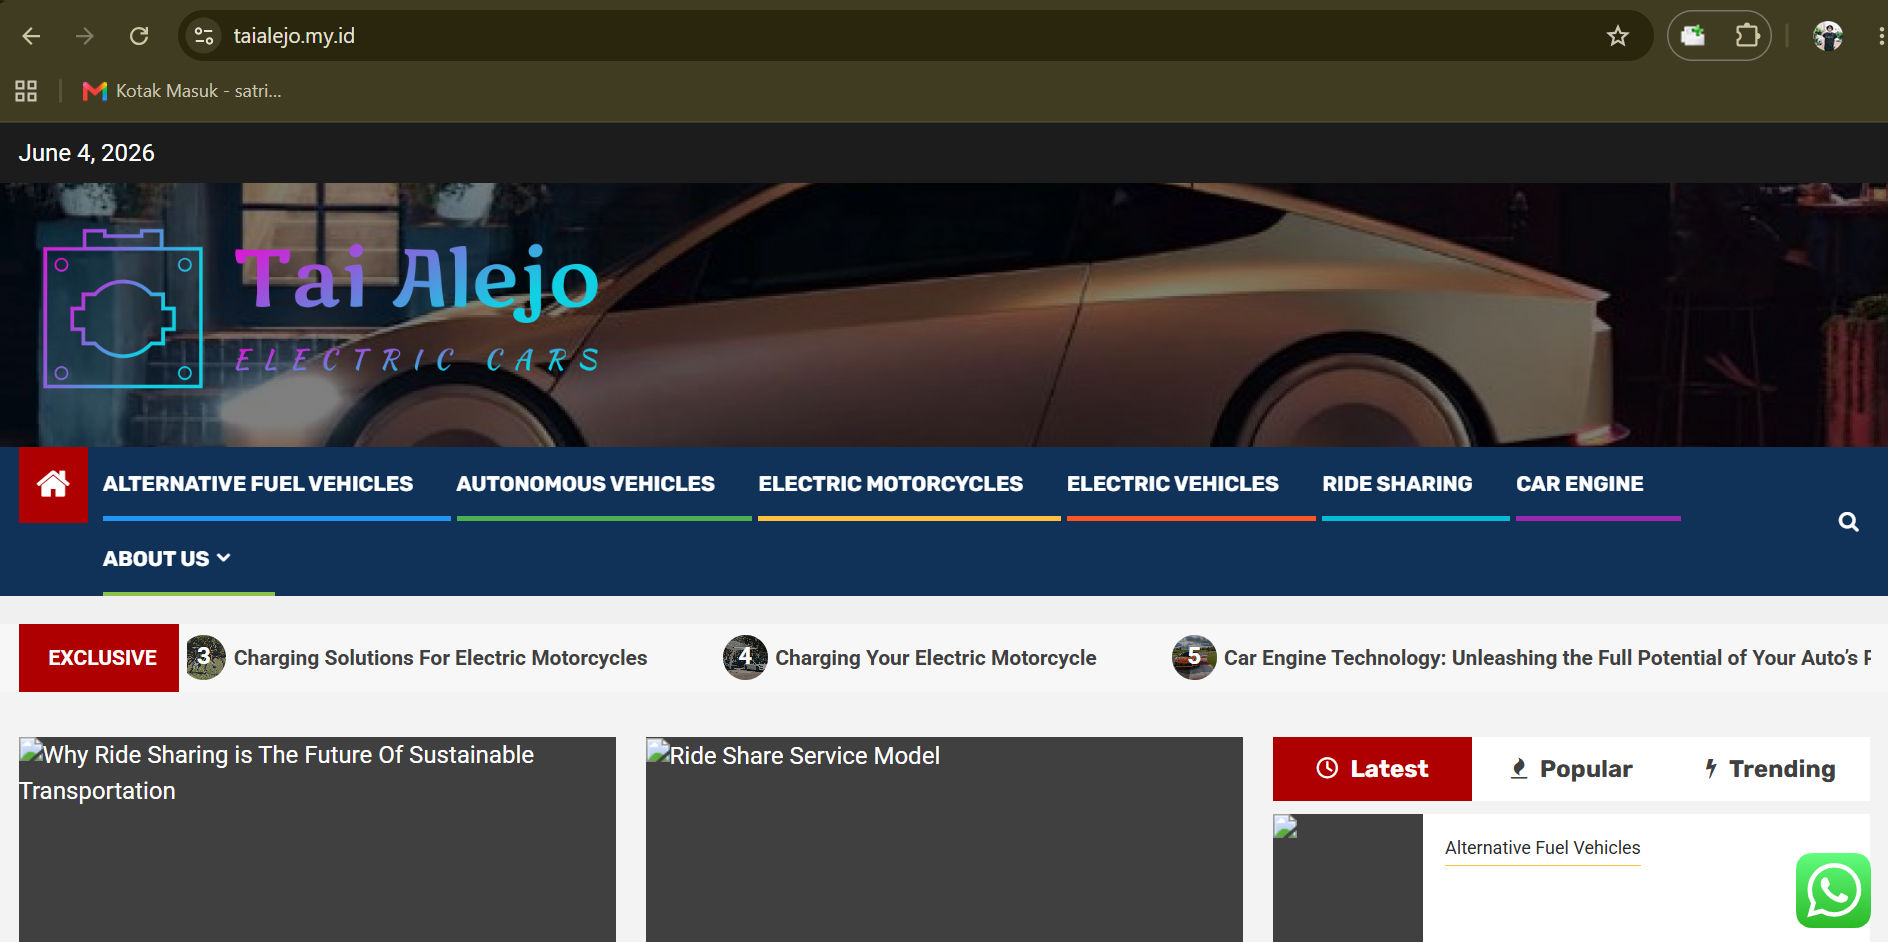Open Ride Sharing menu item
The height and width of the screenshot is (942, 1888).
pos(1397,484)
